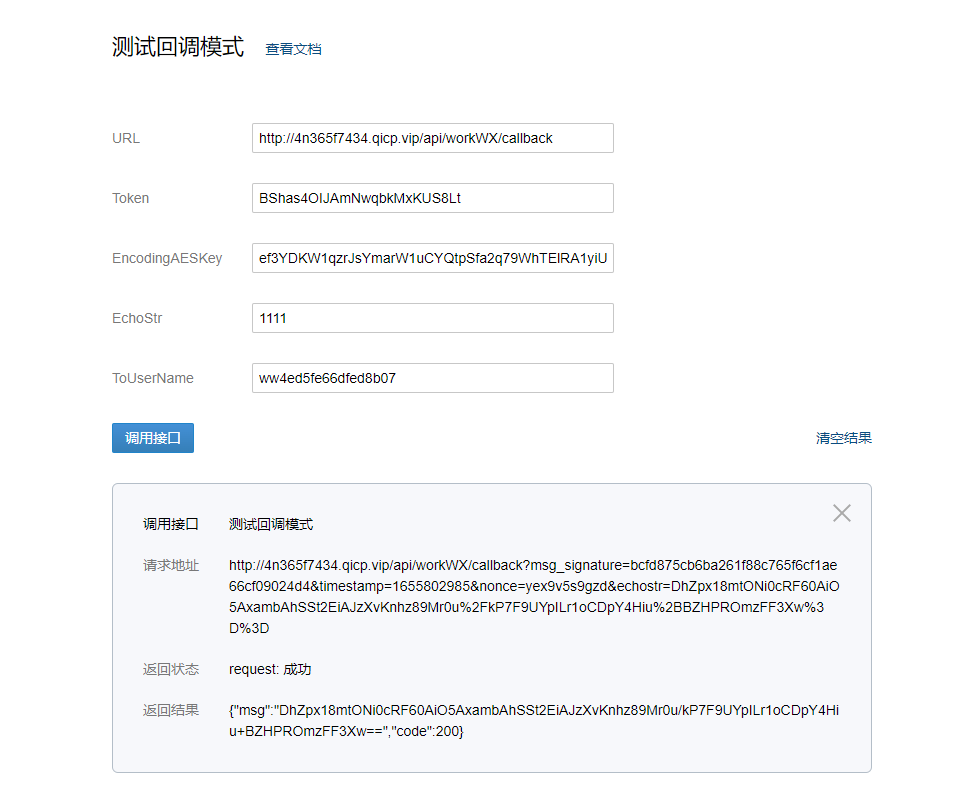Click inside the URL input field

click(432, 137)
